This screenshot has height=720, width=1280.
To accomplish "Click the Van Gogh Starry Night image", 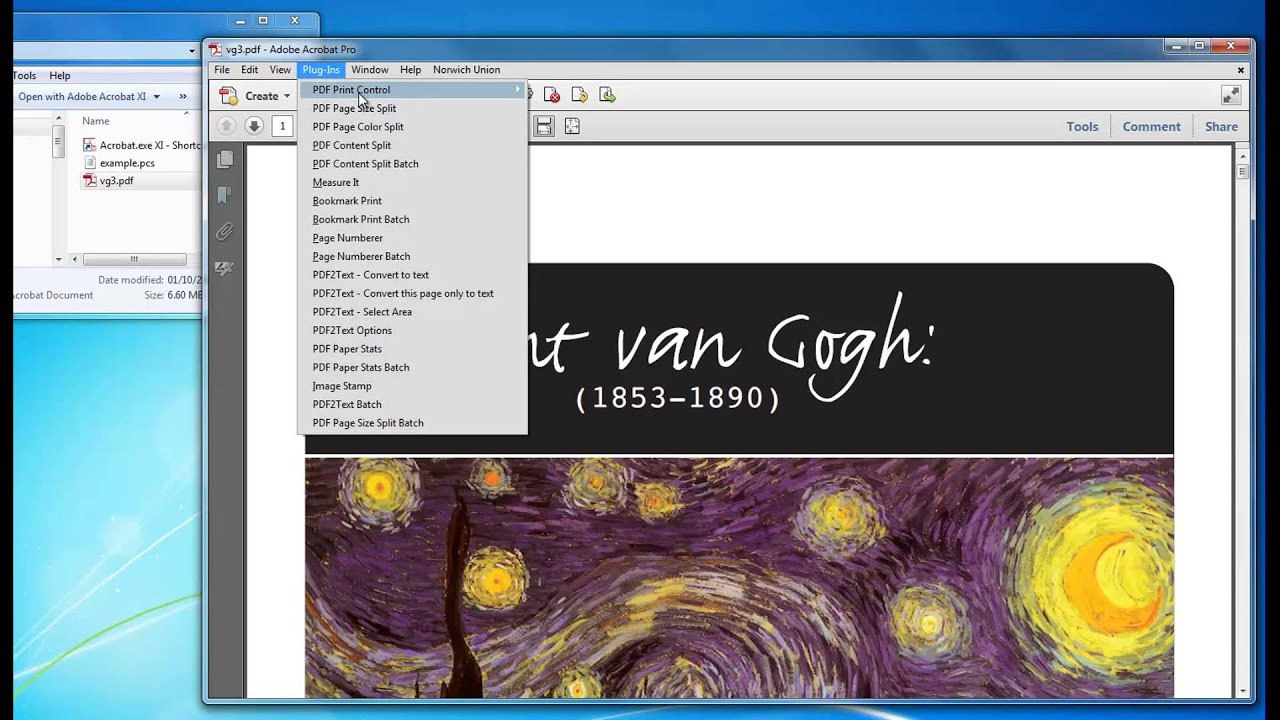I will (x=739, y=578).
